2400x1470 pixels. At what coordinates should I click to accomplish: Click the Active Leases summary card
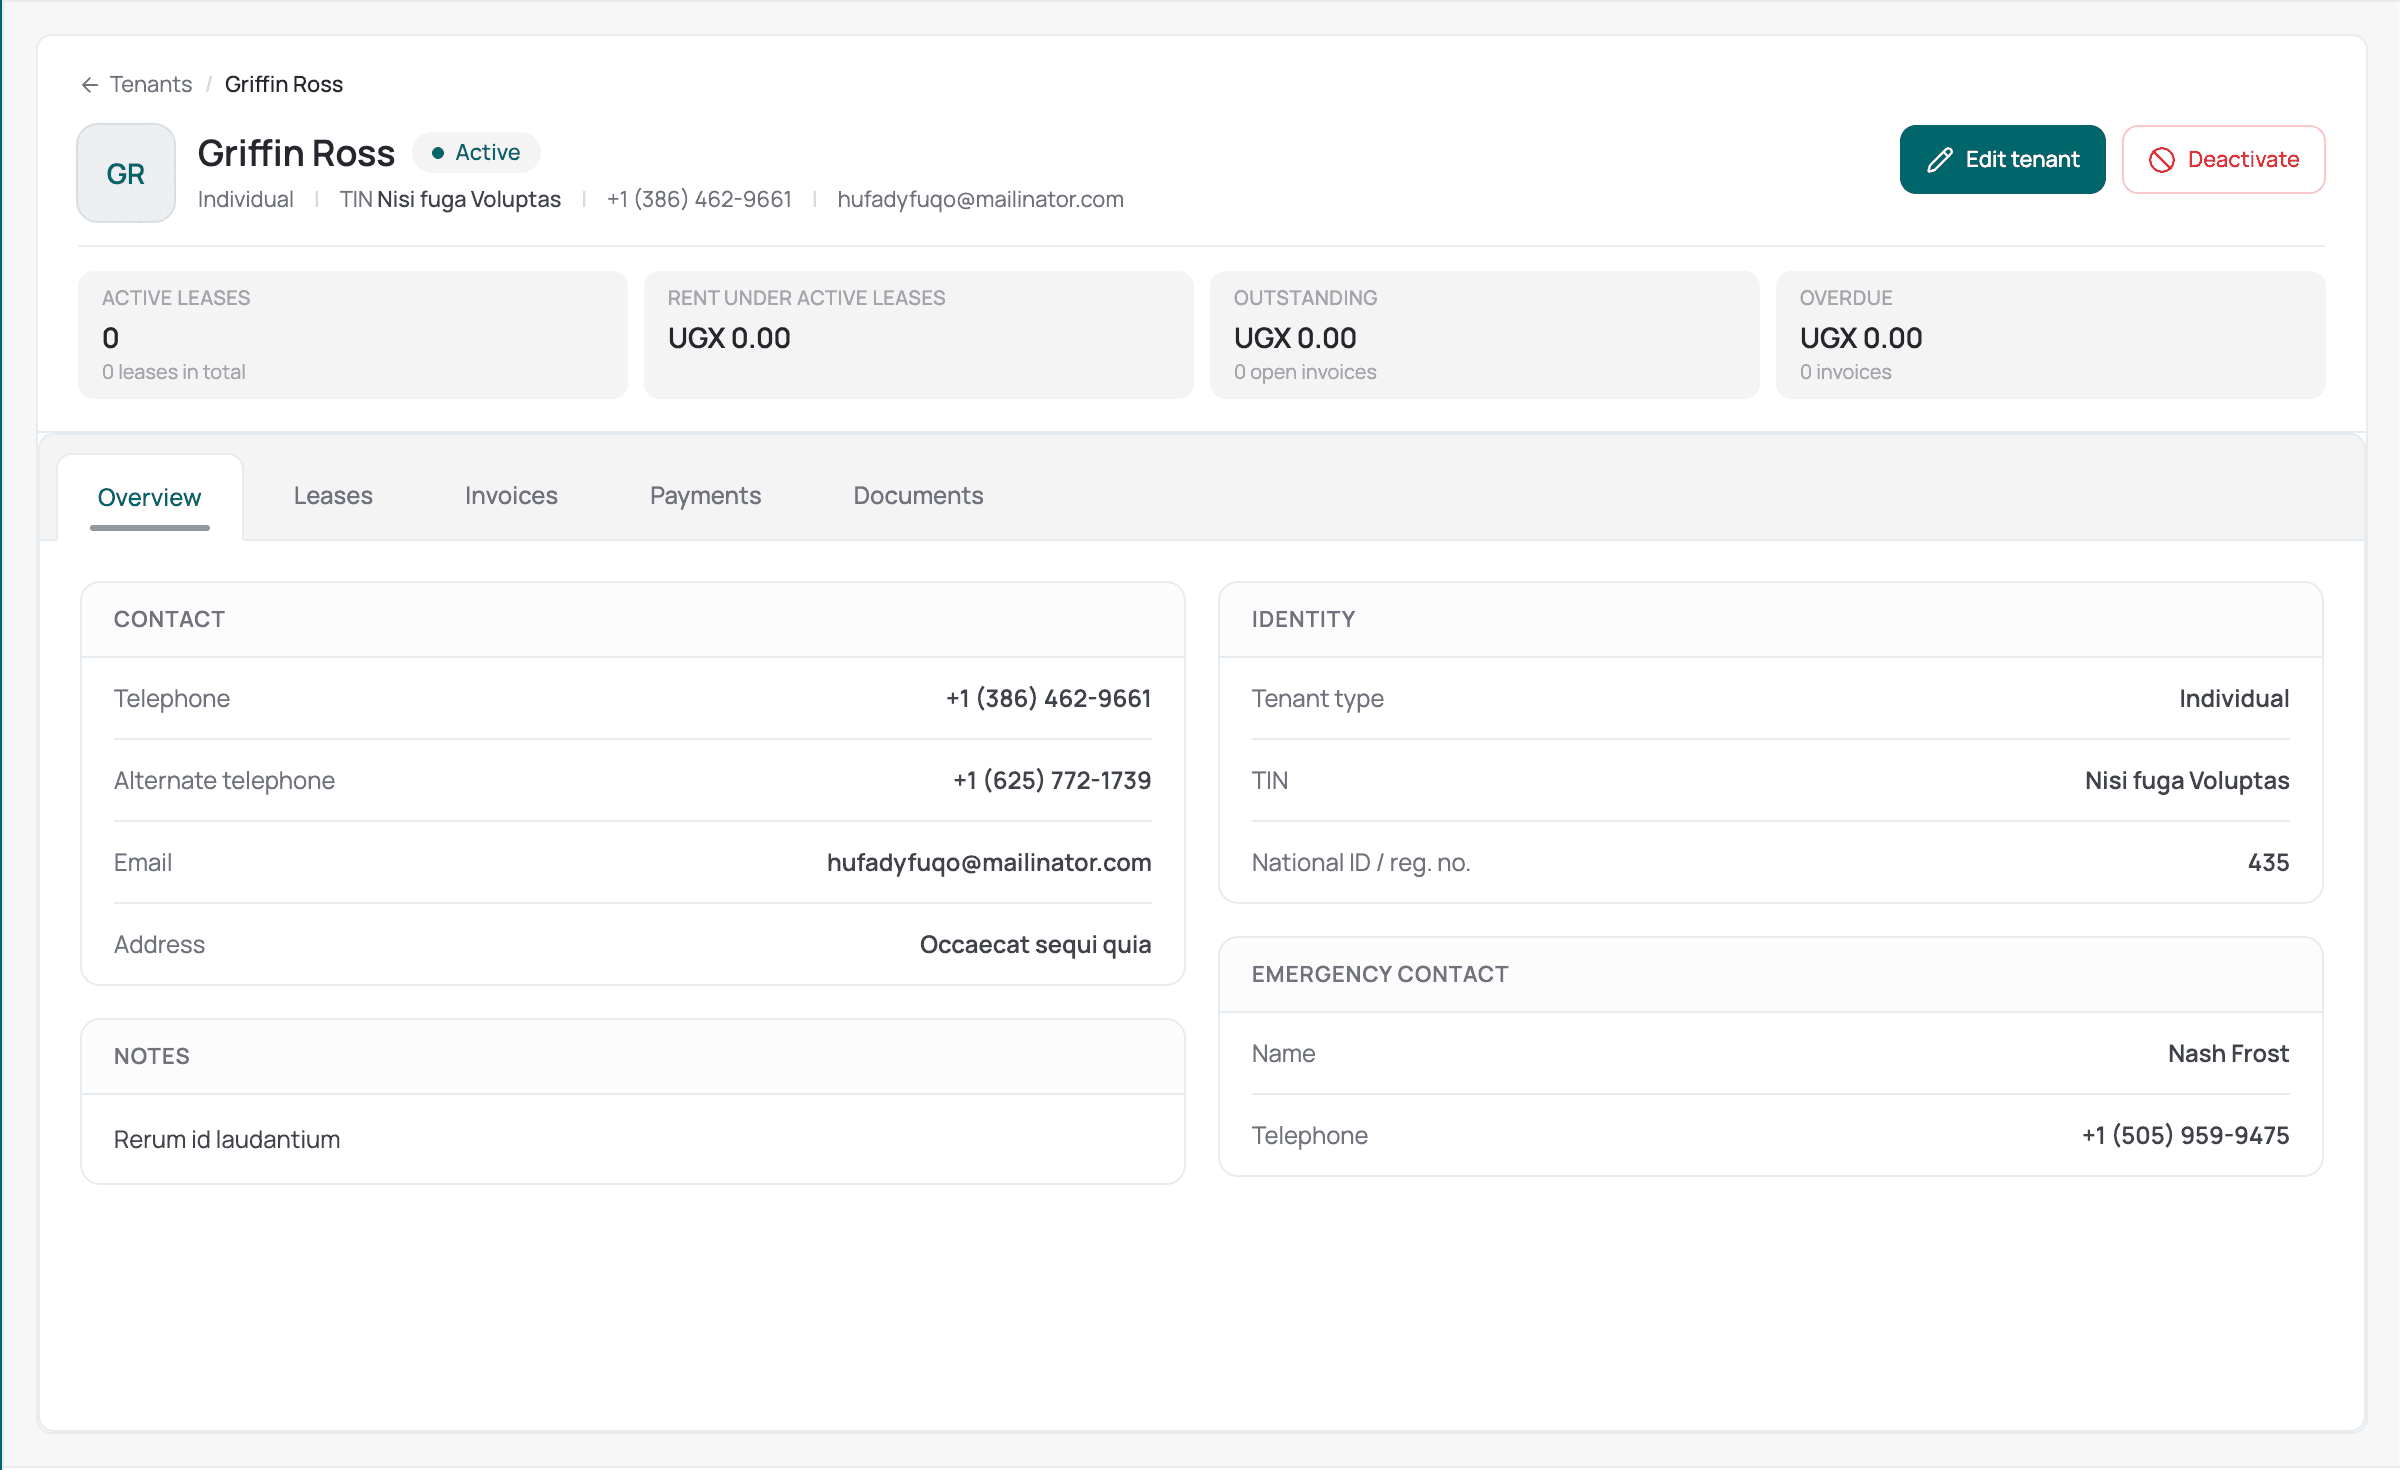pos(353,335)
